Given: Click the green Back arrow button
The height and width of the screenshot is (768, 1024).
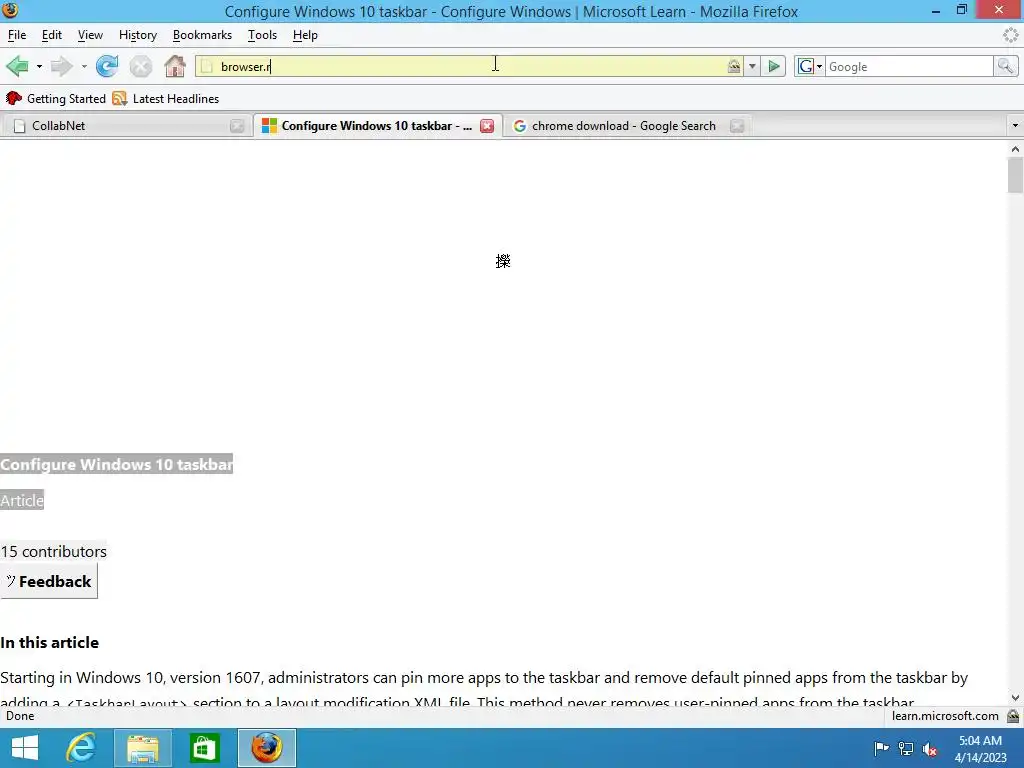Looking at the screenshot, I should pyautogui.click(x=18, y=66).
